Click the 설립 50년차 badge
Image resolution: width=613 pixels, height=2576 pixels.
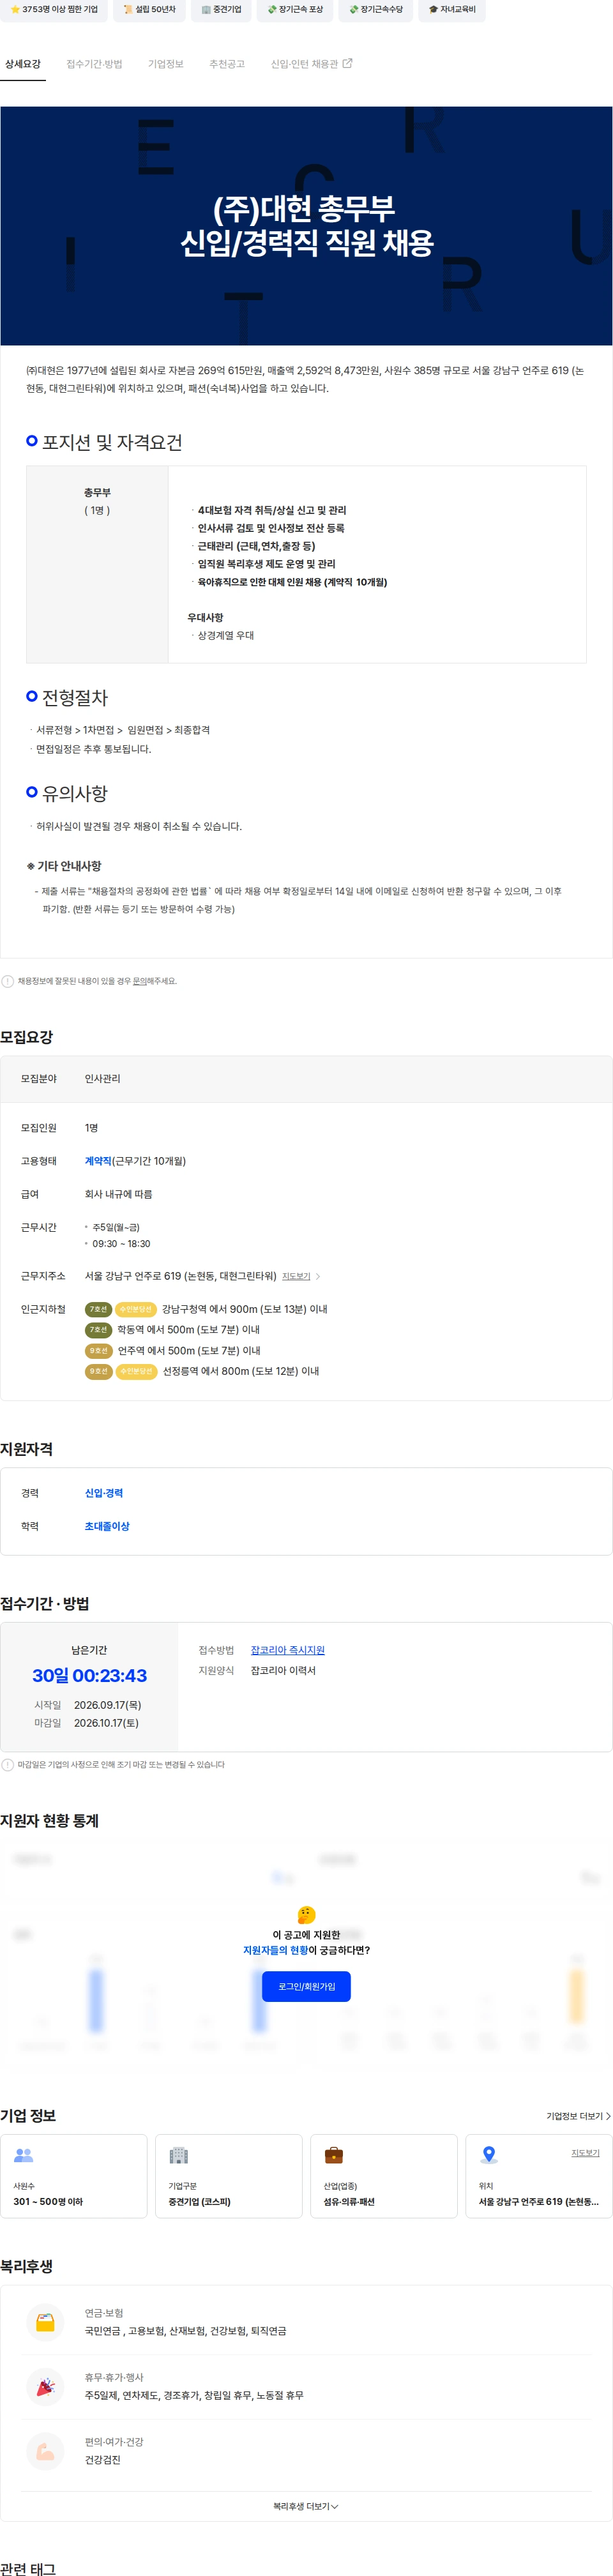coord(150,10)
